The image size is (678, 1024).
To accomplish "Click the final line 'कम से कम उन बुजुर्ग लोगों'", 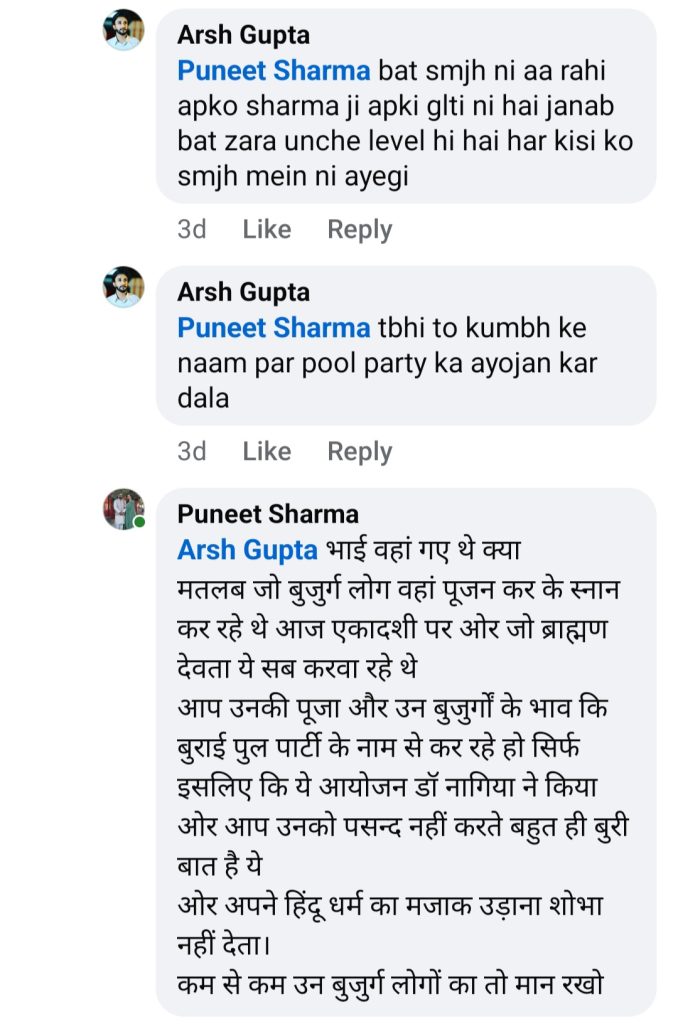I will pos(391,982).
